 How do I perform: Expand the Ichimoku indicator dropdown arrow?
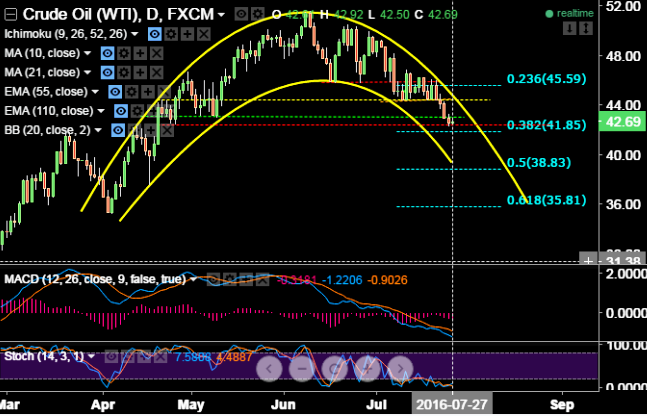pos(135,34)
